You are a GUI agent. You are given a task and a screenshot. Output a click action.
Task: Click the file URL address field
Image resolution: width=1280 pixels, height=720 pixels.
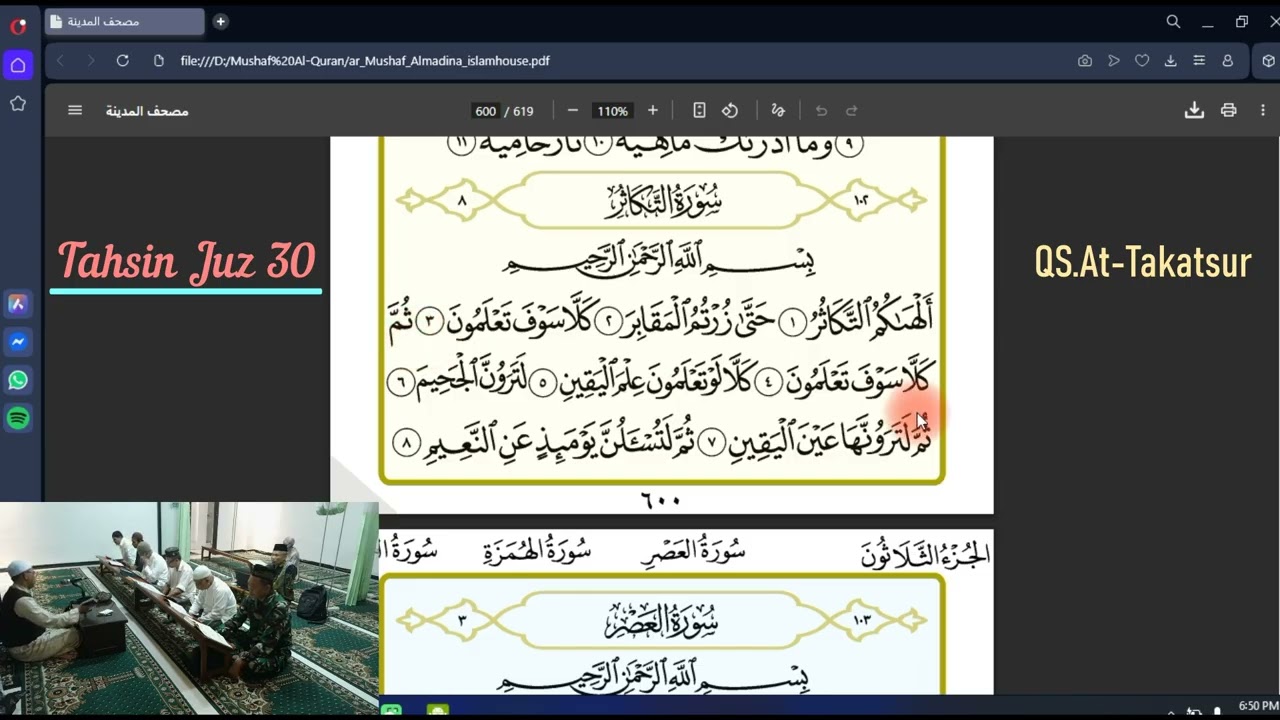365,61
